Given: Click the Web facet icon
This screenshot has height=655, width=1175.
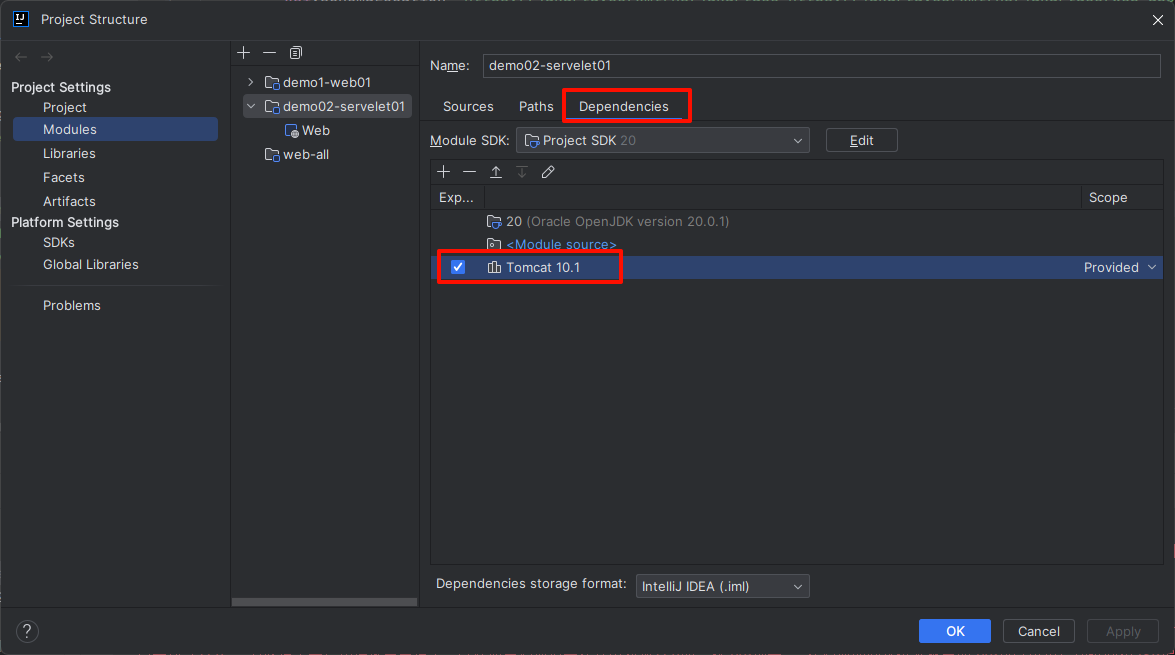Looking at the screenshot, I should click(292, 130).
